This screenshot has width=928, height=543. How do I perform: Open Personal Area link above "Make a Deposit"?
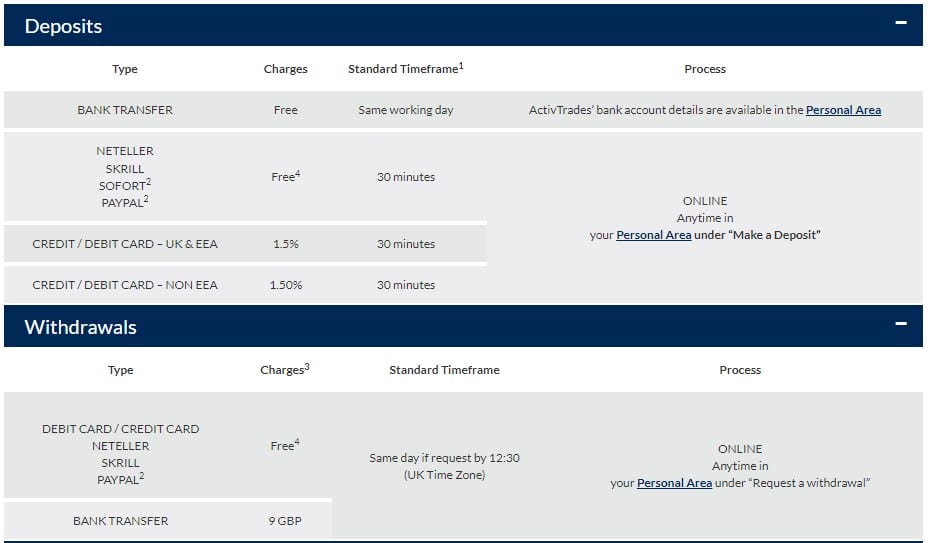pos(653,235)
